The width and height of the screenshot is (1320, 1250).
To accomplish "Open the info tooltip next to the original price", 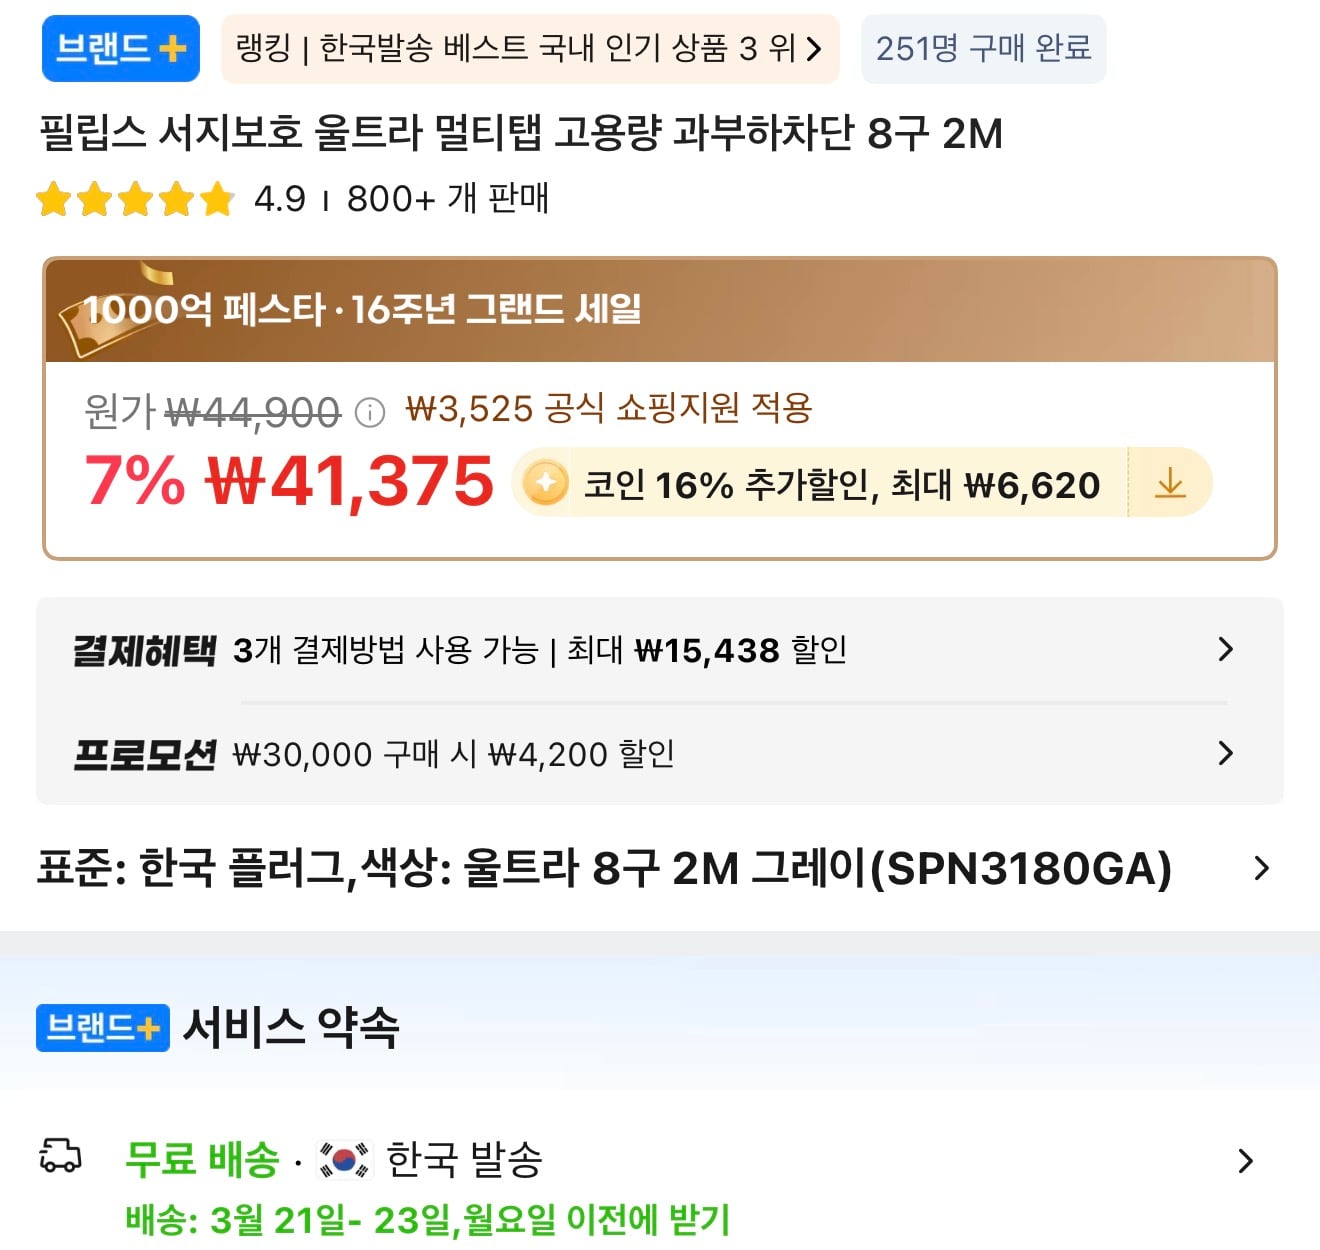I will tap(370, 409).
